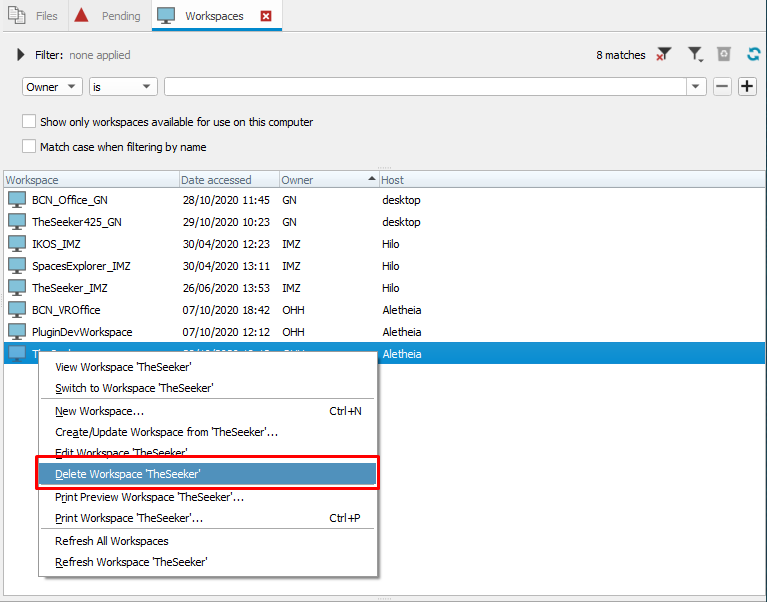Sort by the Host column header
Viewport: 767px width, 602px height.
click(571, 179)
